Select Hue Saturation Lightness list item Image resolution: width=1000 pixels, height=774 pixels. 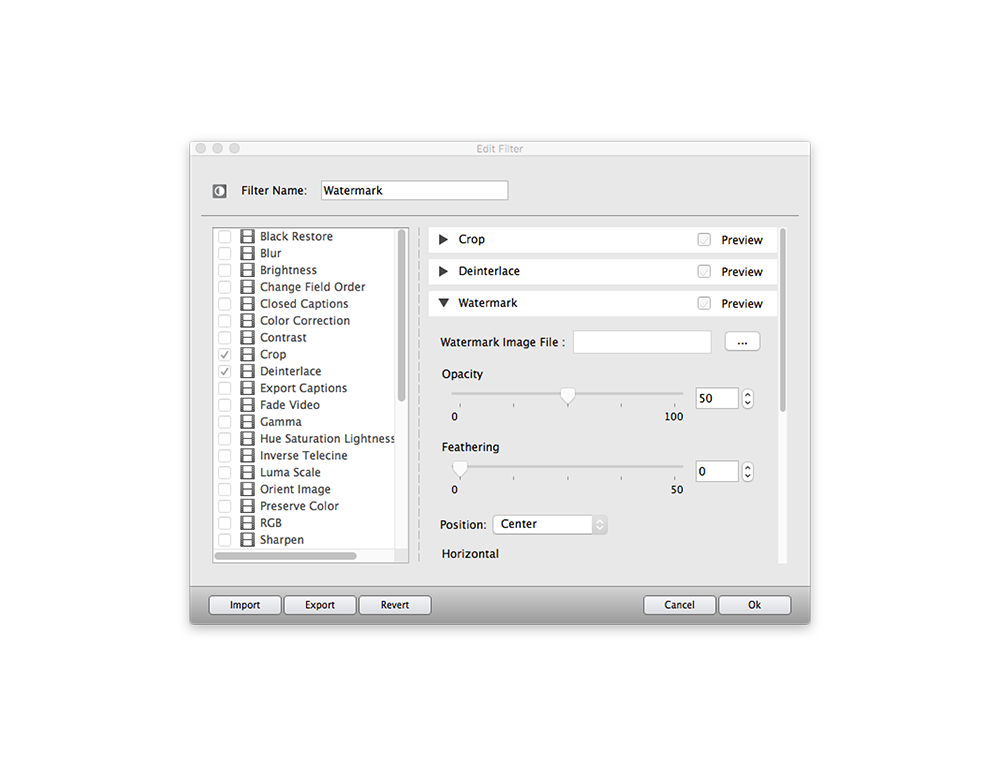click(327, 439)
